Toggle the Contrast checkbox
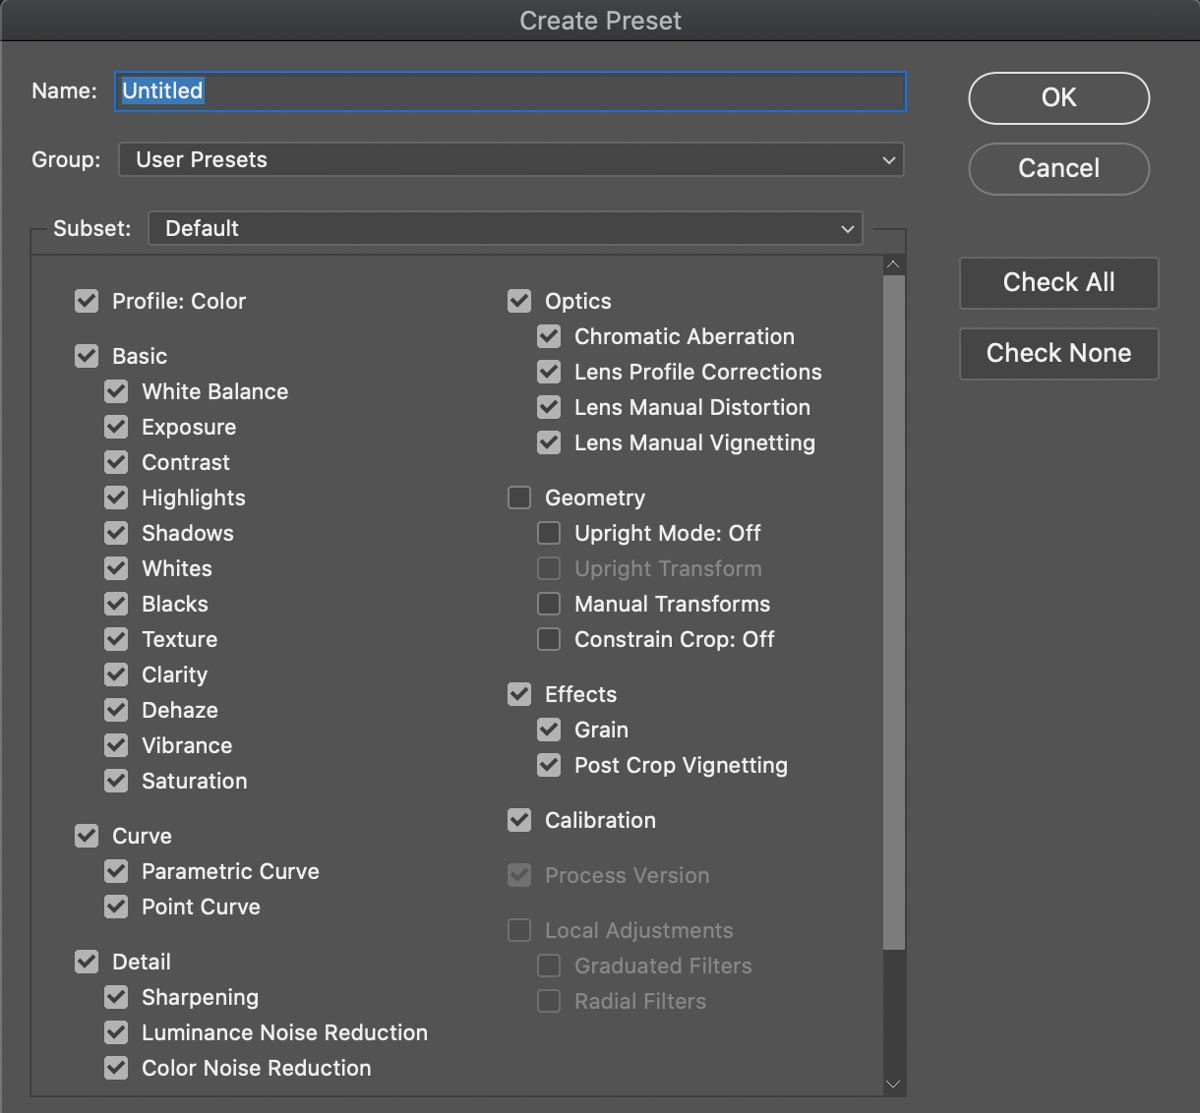Image resolution: width=1200 pixels, height=1113 pixels. click(116, 462)
